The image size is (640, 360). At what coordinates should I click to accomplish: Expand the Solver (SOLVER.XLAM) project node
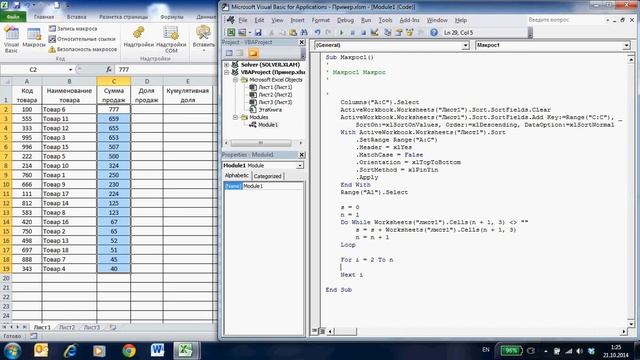(227, 64)
